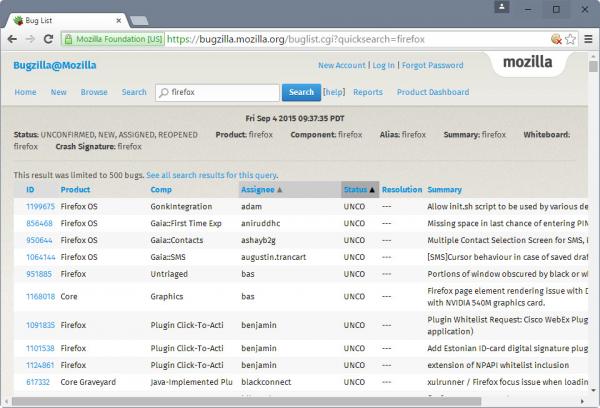Sort by the Summary column header
Screen dimensions: 600x408
tap(445, 189)
